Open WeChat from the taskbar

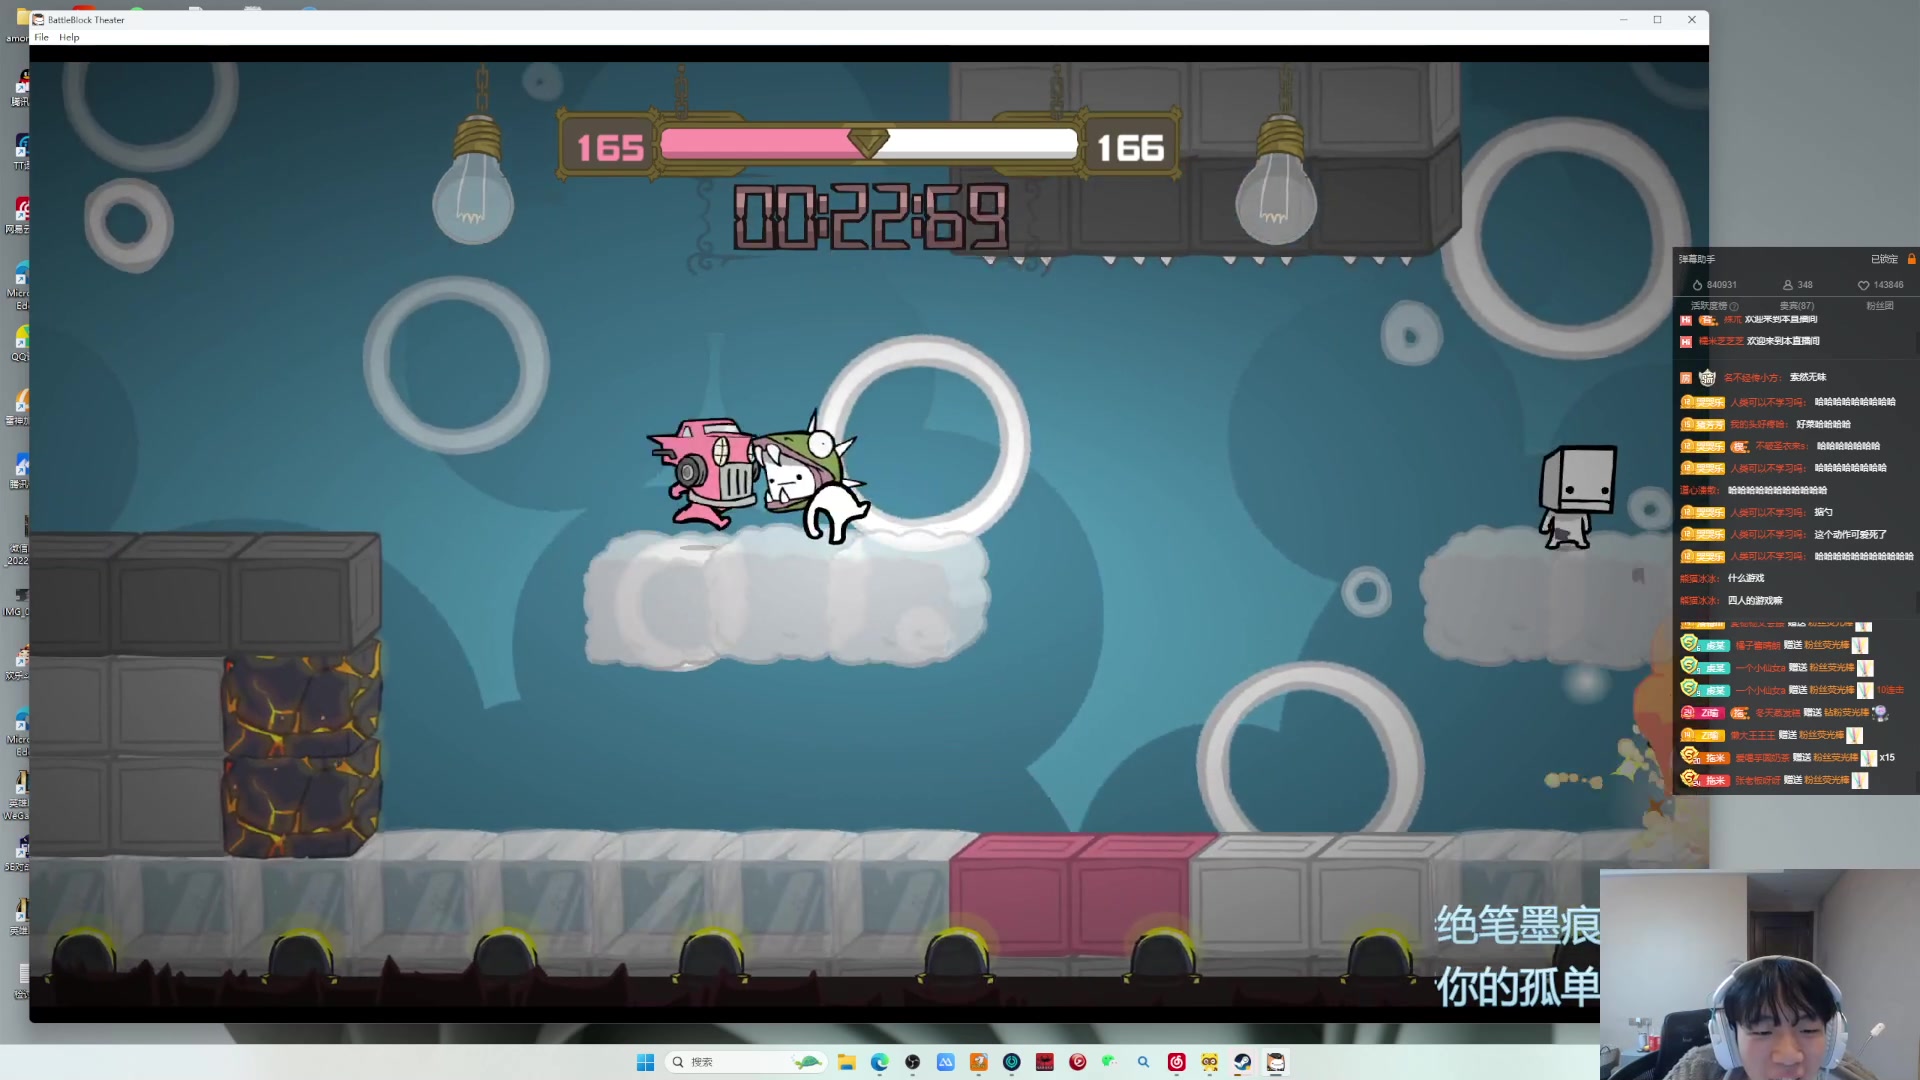[x=1110, y=1062]
